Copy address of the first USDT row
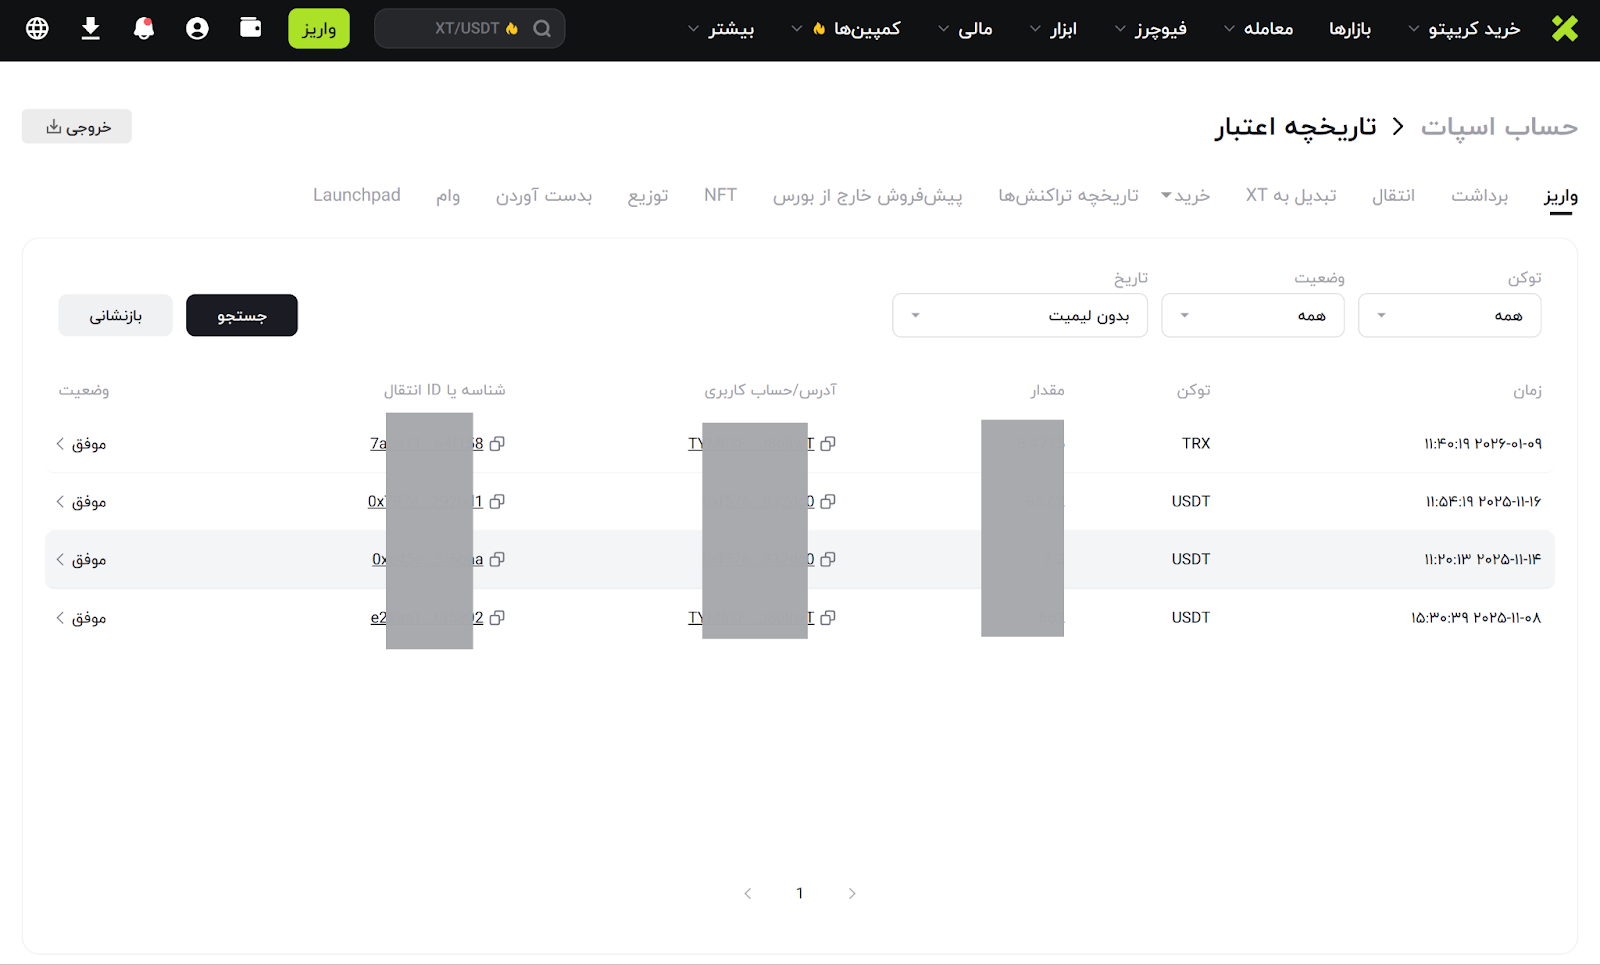 click(828, 502)
